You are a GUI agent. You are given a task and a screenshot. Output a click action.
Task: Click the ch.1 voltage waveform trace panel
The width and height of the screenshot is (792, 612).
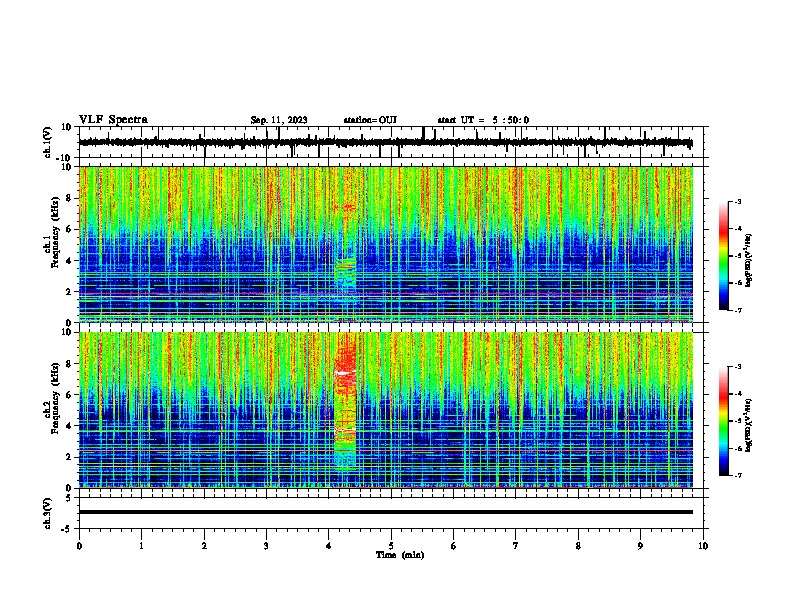(393, 142)
